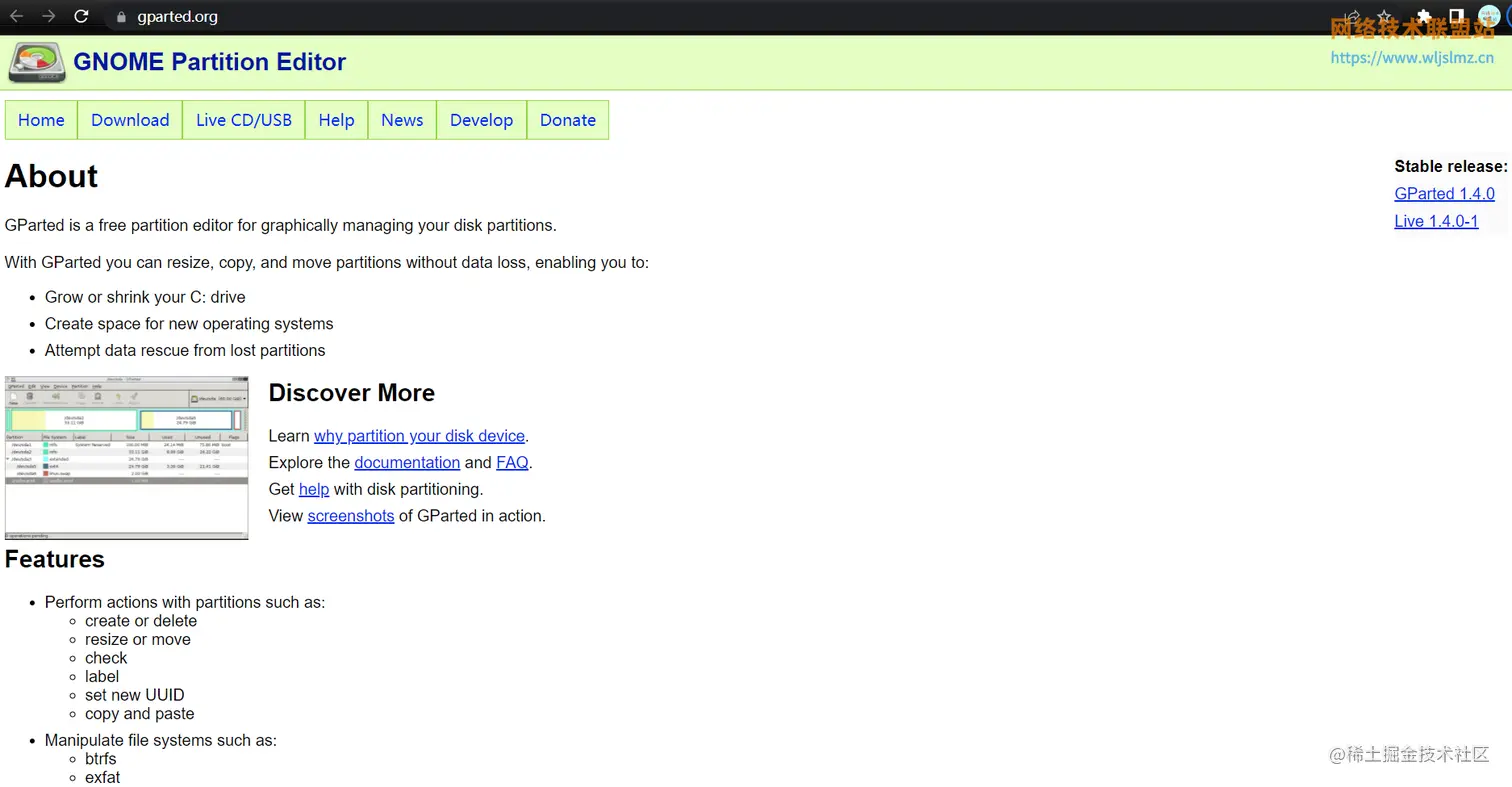Viewport: 1512px width, 787px height.
Task: Click the 'label' list item
Action: 102,677
